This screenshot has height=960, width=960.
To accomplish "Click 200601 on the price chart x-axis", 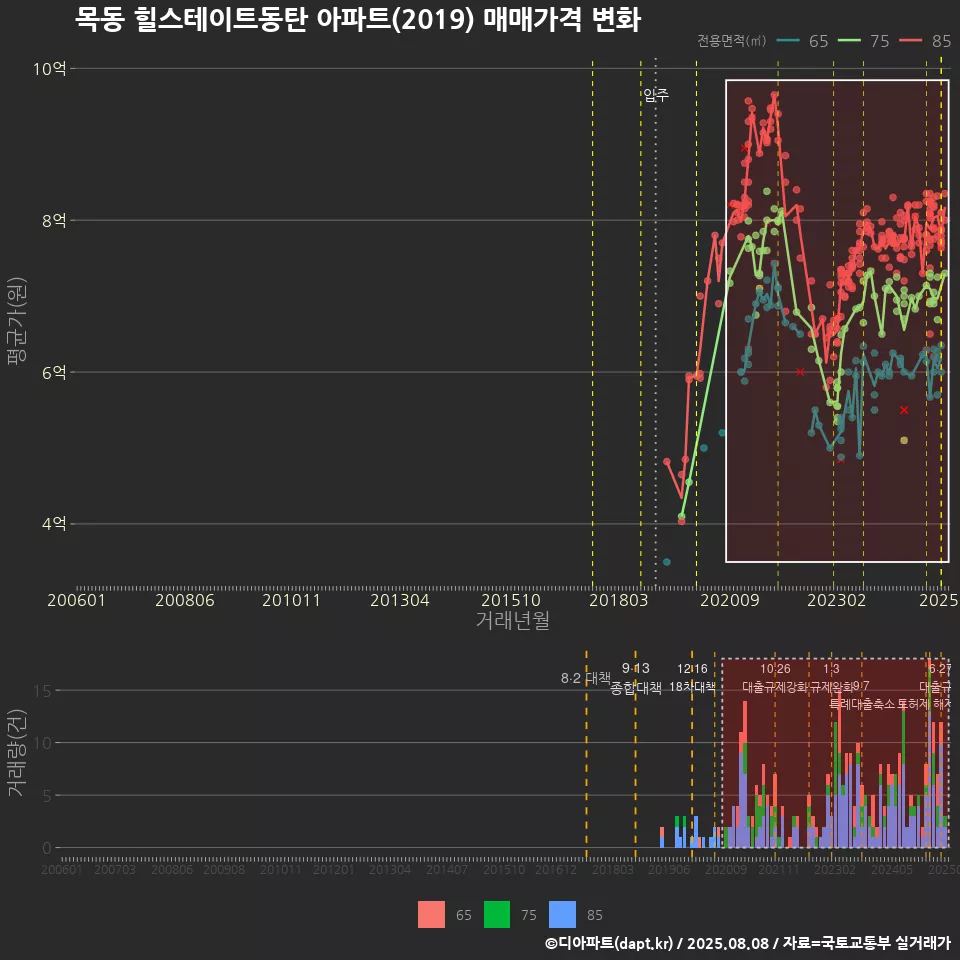I will coord(77,600).
